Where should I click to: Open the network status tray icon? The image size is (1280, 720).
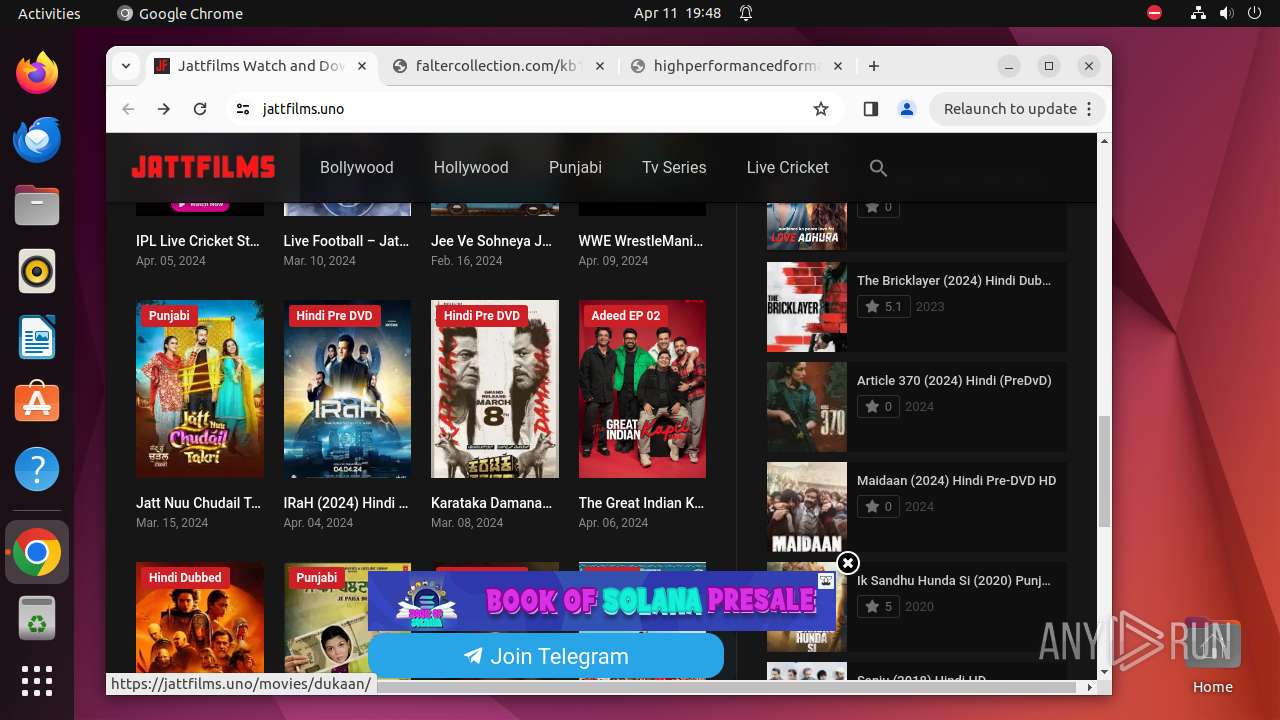[1198, 13]
